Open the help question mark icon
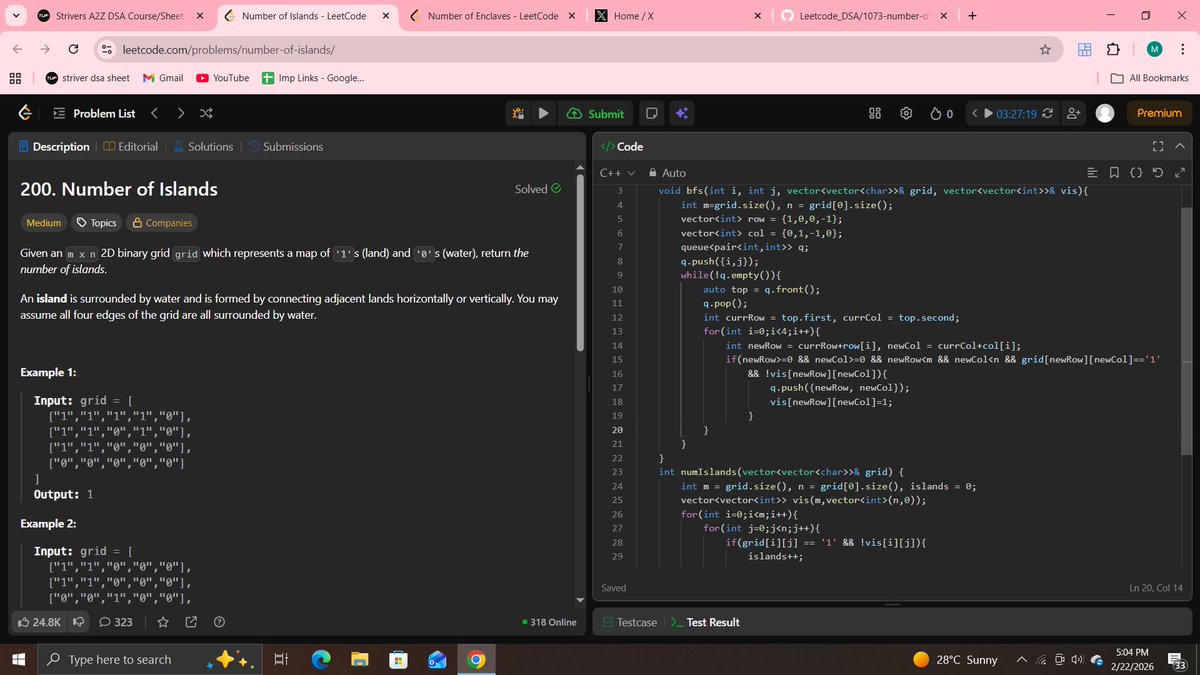This screenshot has width=1200, height=675. [219, 622]
